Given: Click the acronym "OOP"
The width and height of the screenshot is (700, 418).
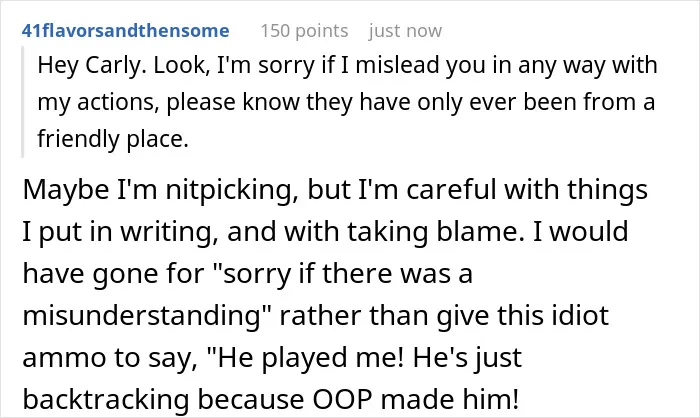Looking at the screenshot, I should pos(342,399).
